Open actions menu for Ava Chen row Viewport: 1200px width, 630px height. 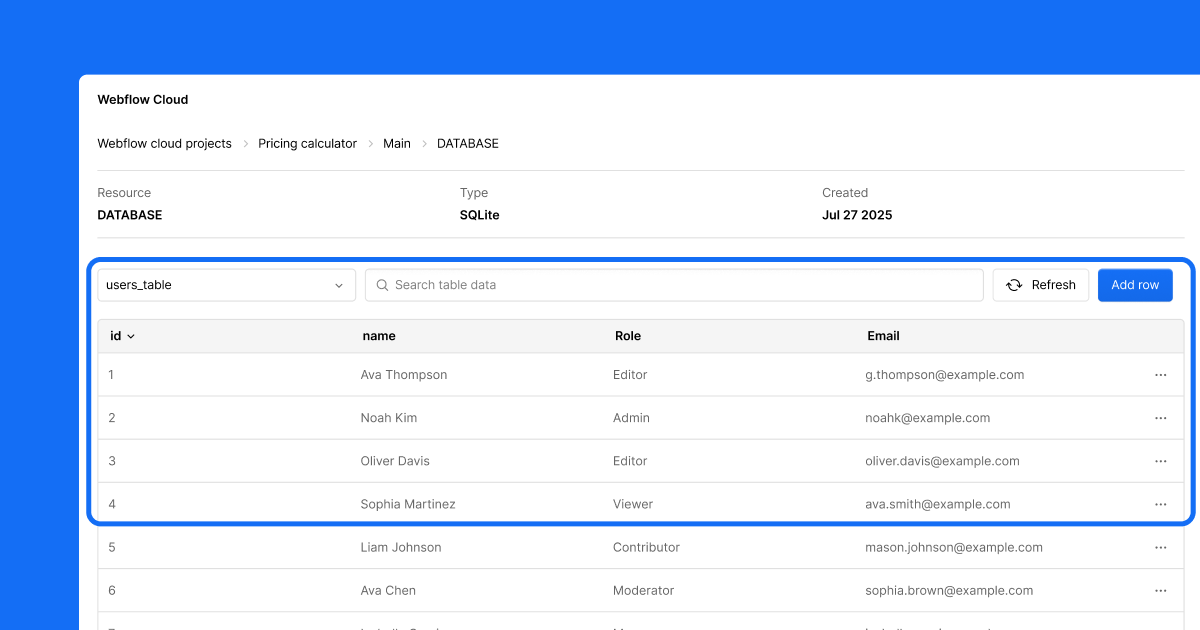click(1160, 590)
